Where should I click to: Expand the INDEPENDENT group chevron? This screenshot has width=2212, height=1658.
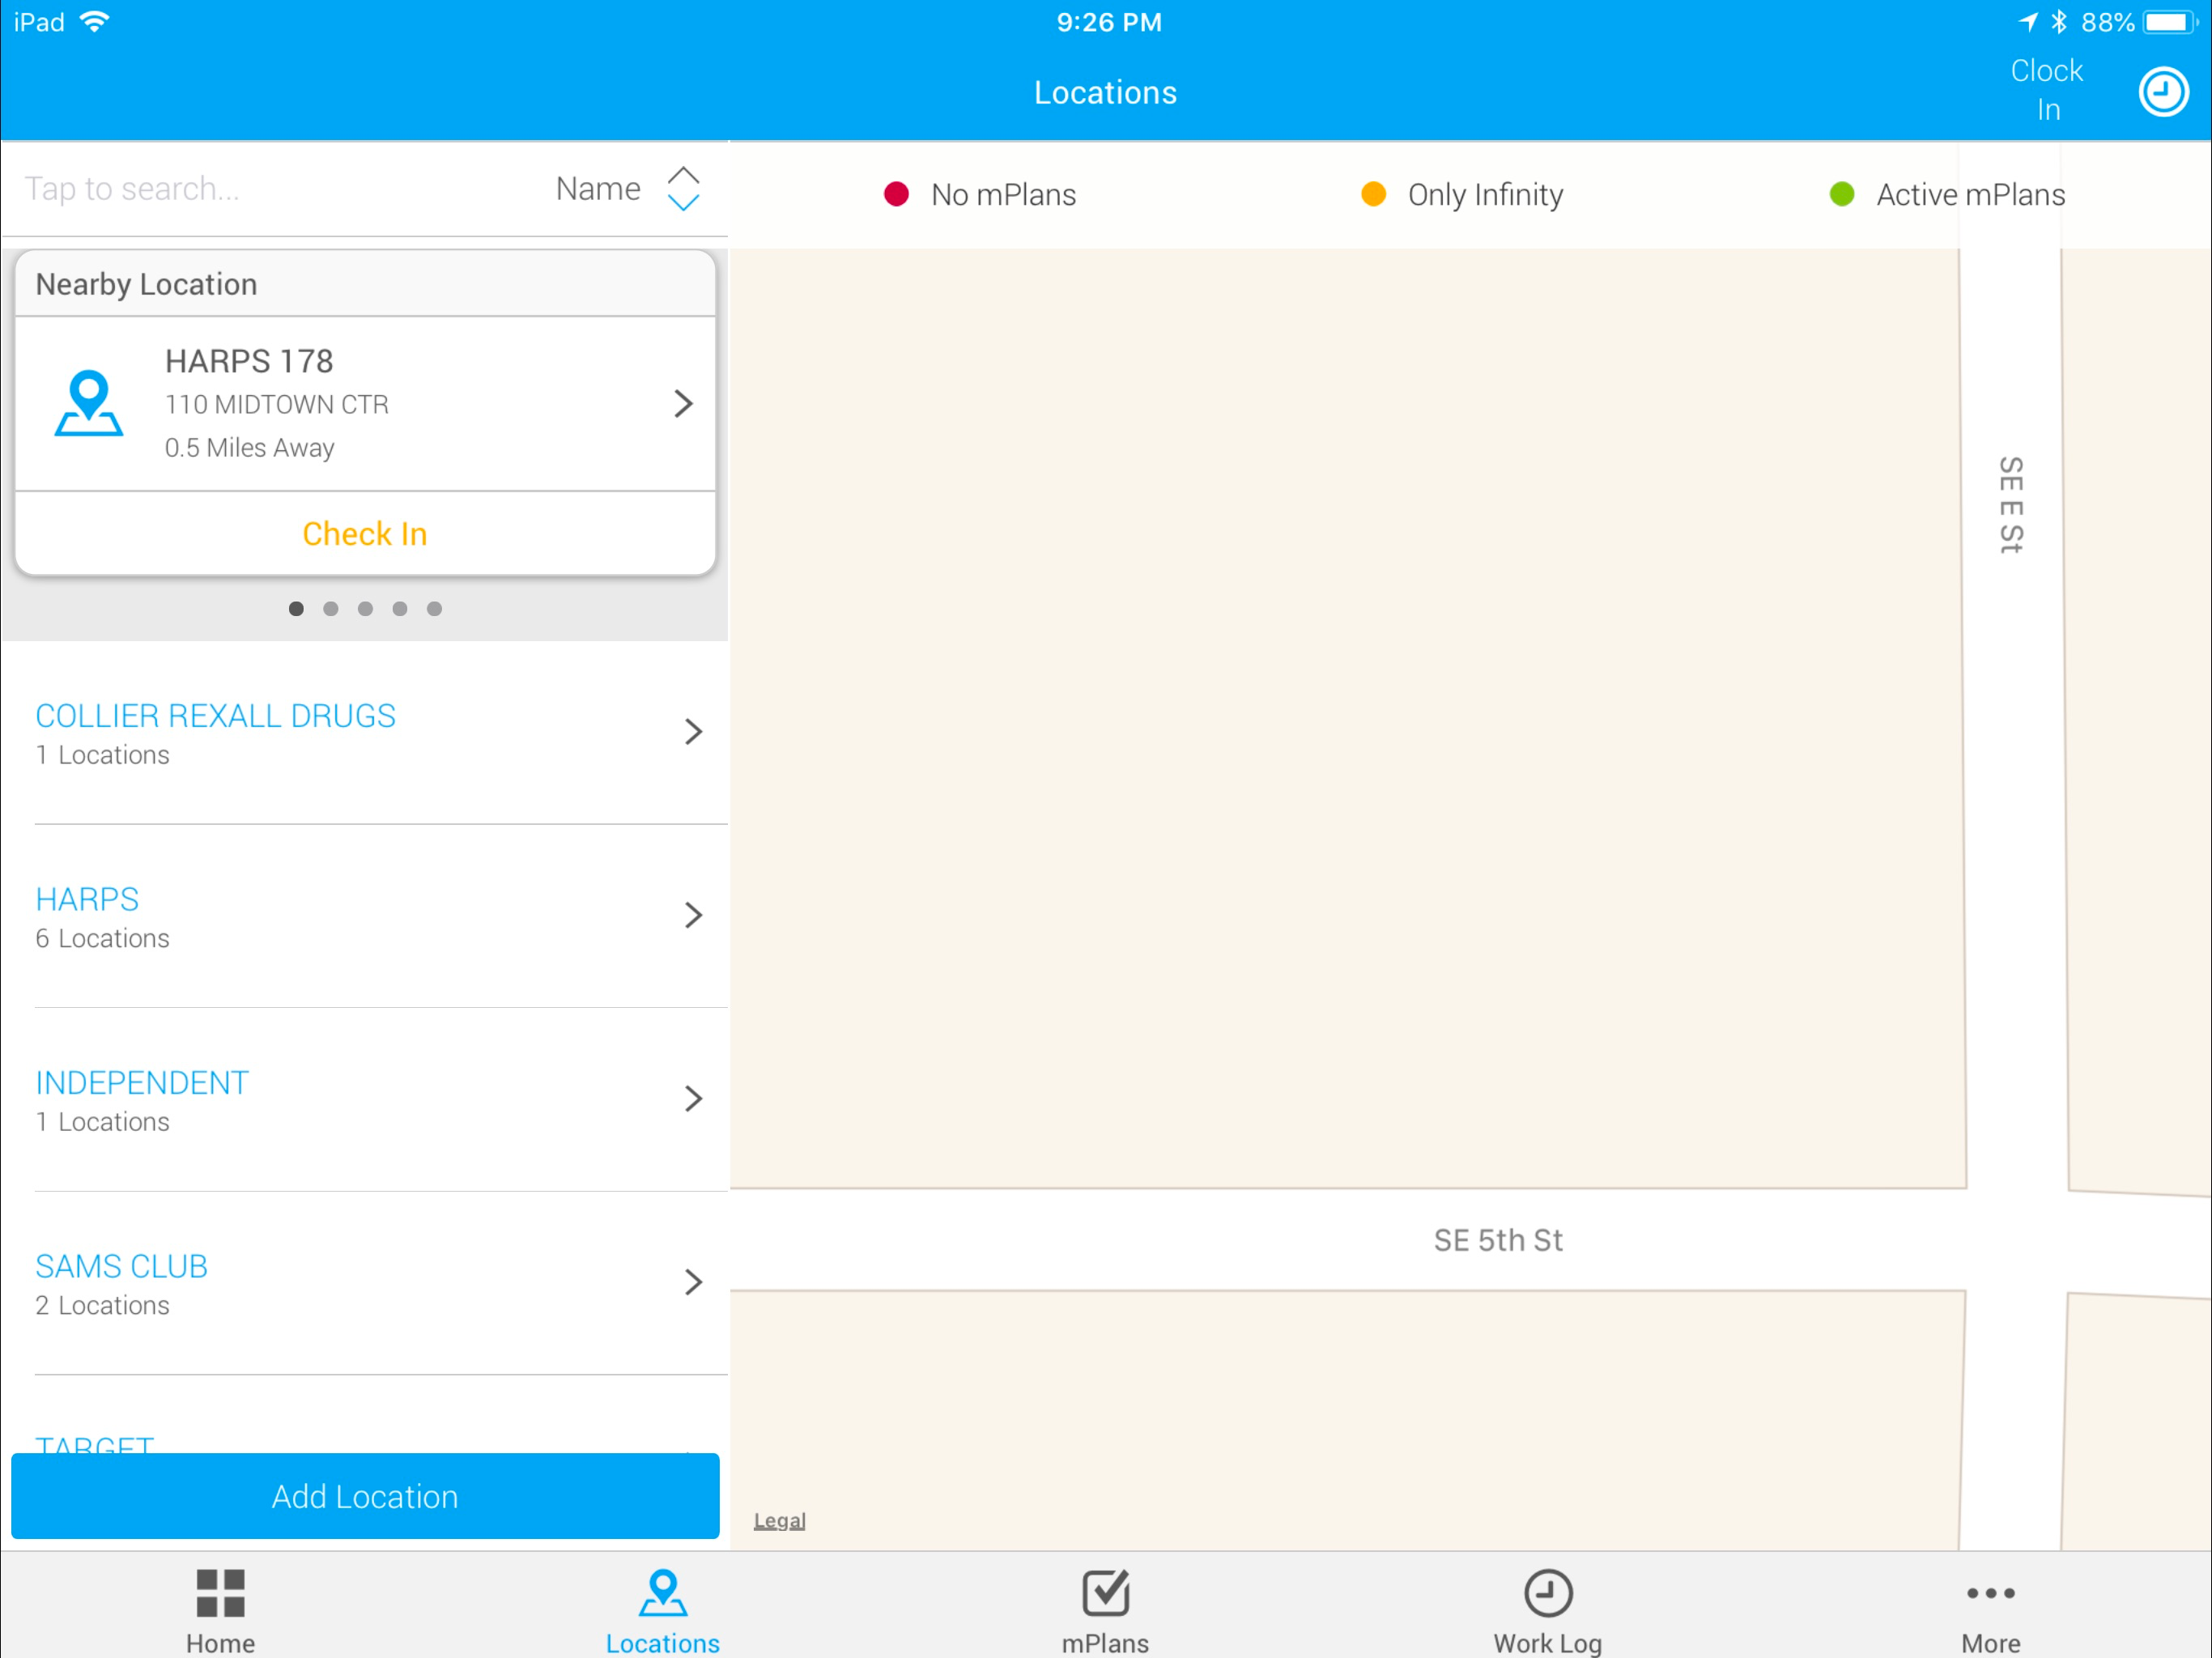tap(693, 1099)
